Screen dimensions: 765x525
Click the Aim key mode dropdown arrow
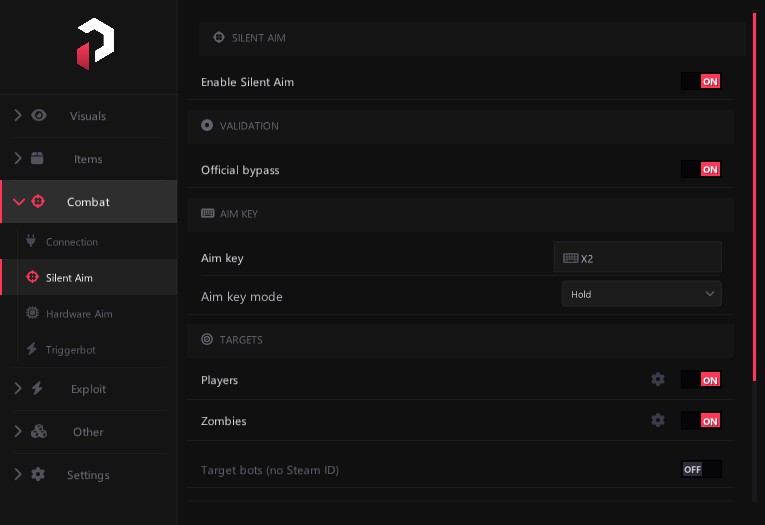coord(710,294)
